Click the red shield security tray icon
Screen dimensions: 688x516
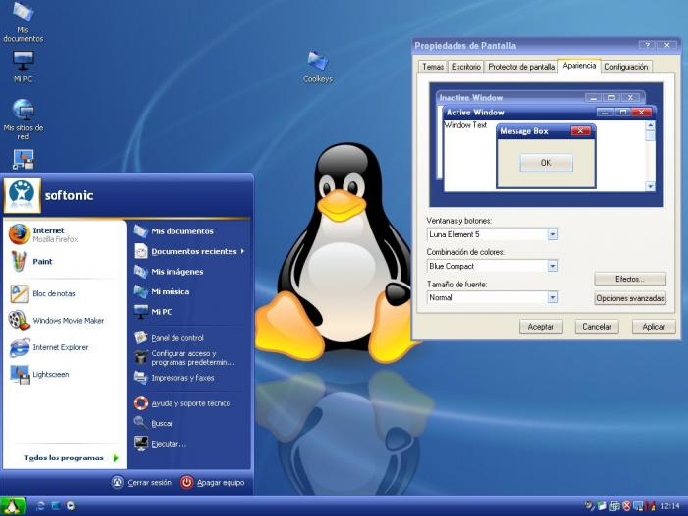pyautogui.click(x=627, y=506)
